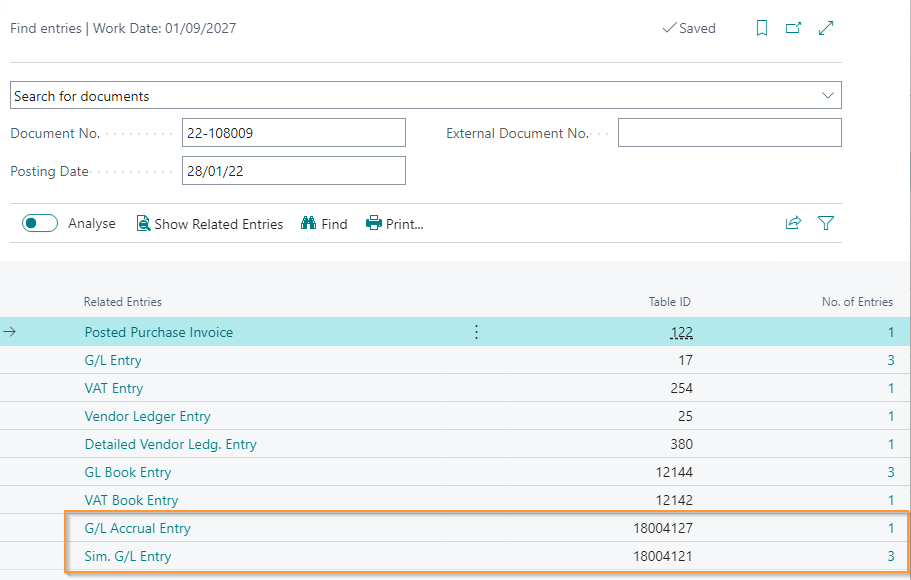Screen dimensions: 911x580
Task: Click entry count for G/L Entry
Action: [x=891, y=360]
